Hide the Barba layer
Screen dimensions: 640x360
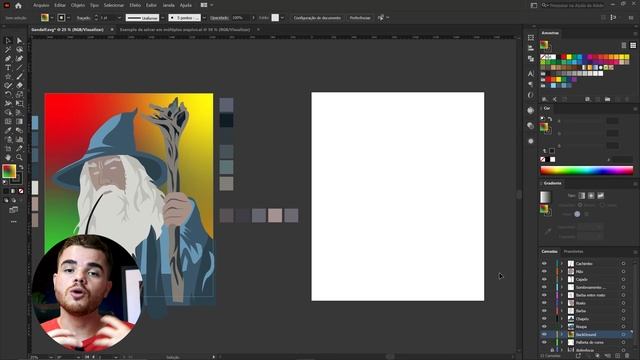click(x=544, y=311)
